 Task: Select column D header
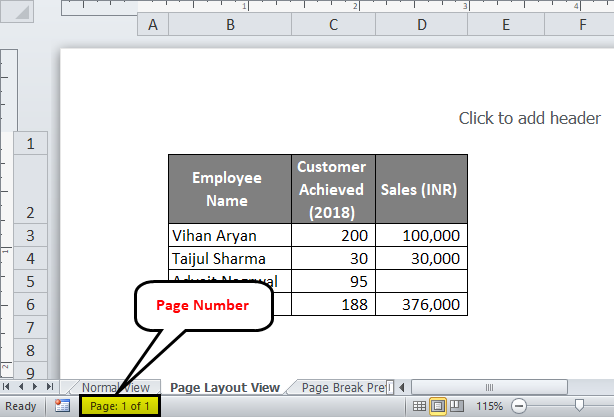[x=421, y=25]
